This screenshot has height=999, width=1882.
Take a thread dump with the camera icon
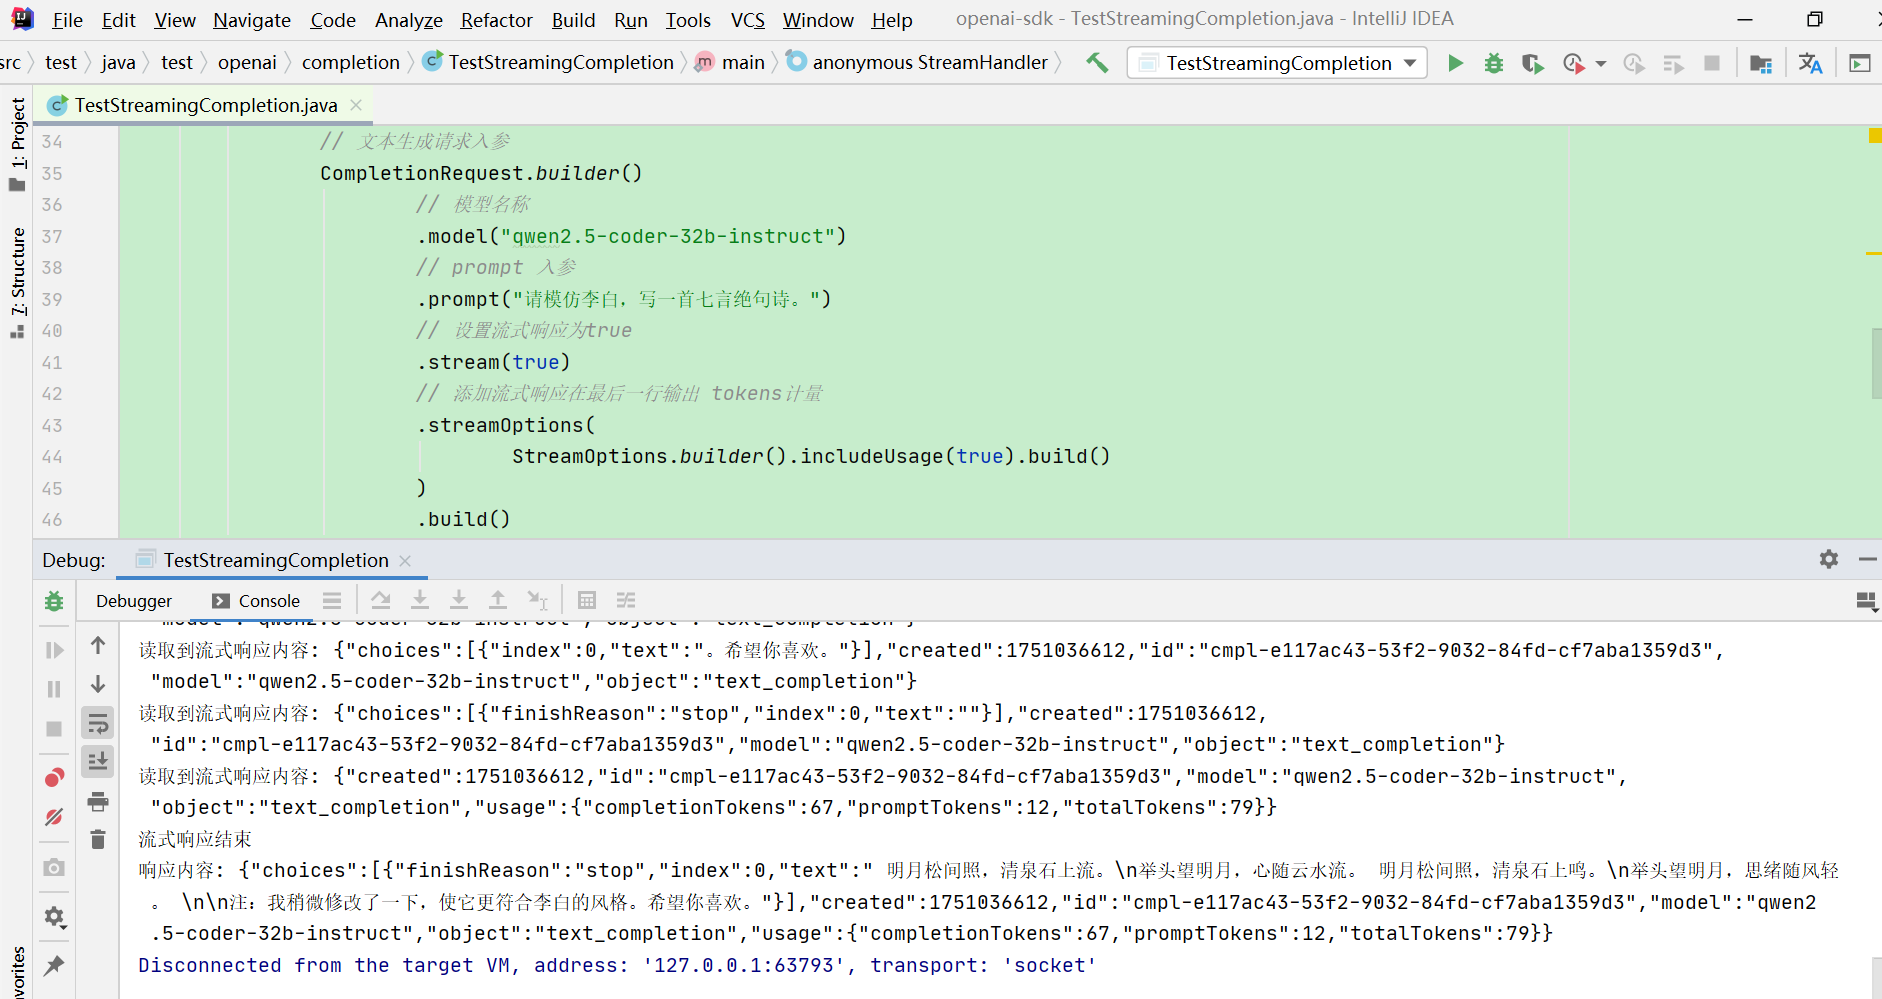(x=55, y=867)
